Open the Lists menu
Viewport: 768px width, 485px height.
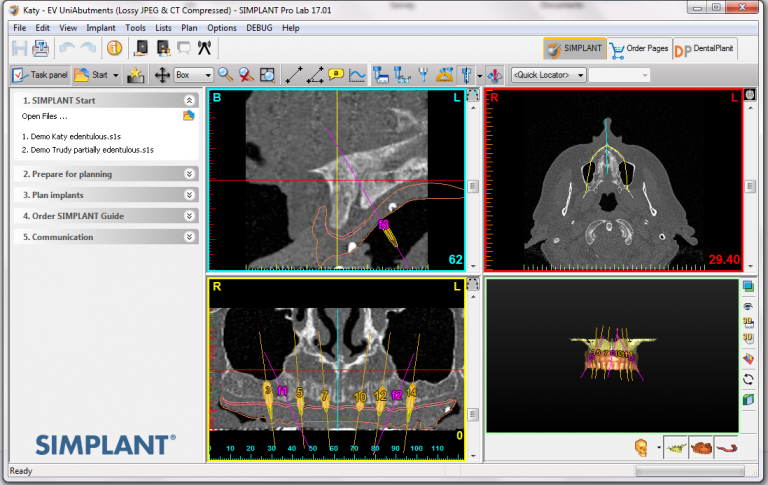coord(163,28)
